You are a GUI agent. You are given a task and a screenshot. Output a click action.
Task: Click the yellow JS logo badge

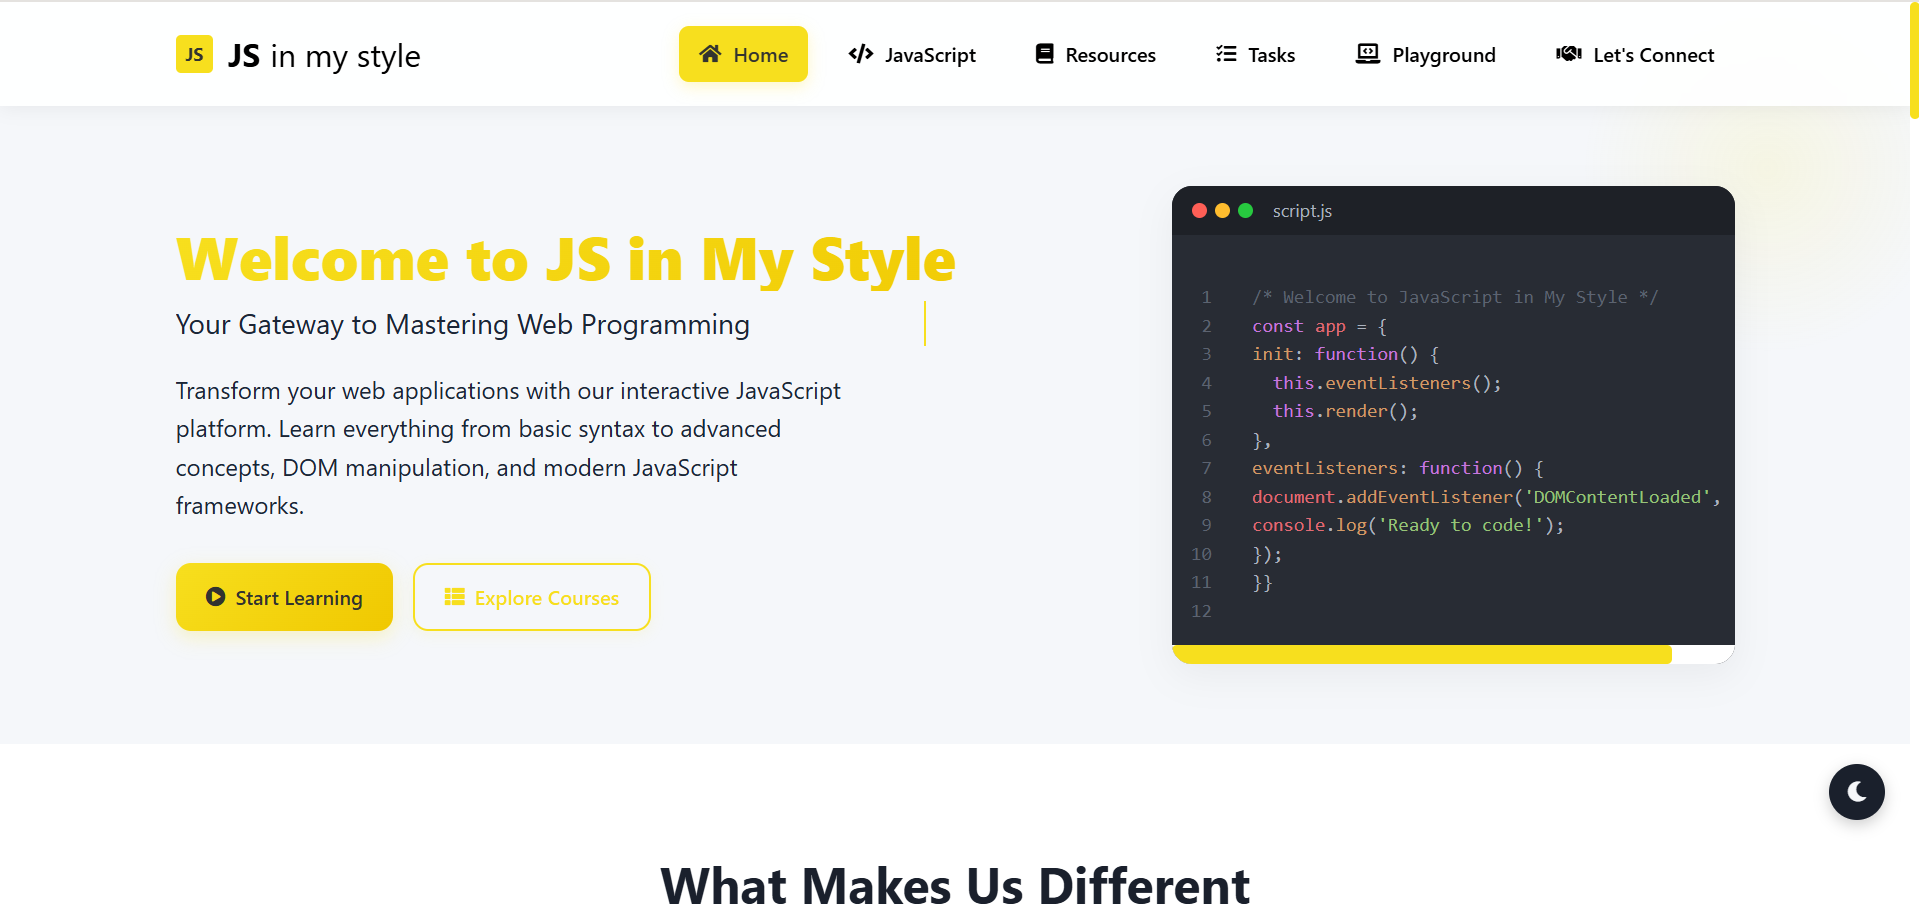[x=194, y=55]
